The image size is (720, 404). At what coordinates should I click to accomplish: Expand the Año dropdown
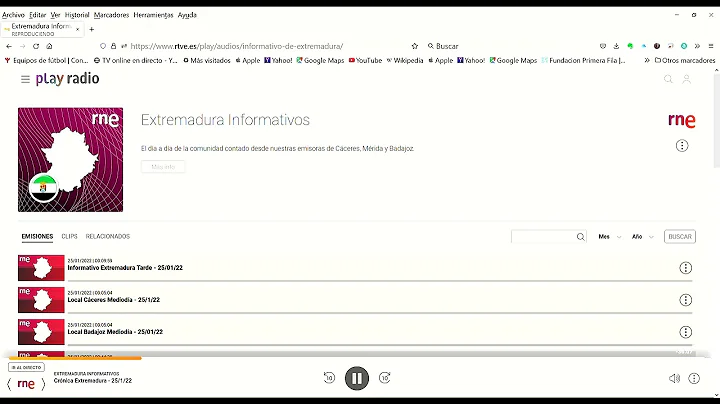pos(642,237)
